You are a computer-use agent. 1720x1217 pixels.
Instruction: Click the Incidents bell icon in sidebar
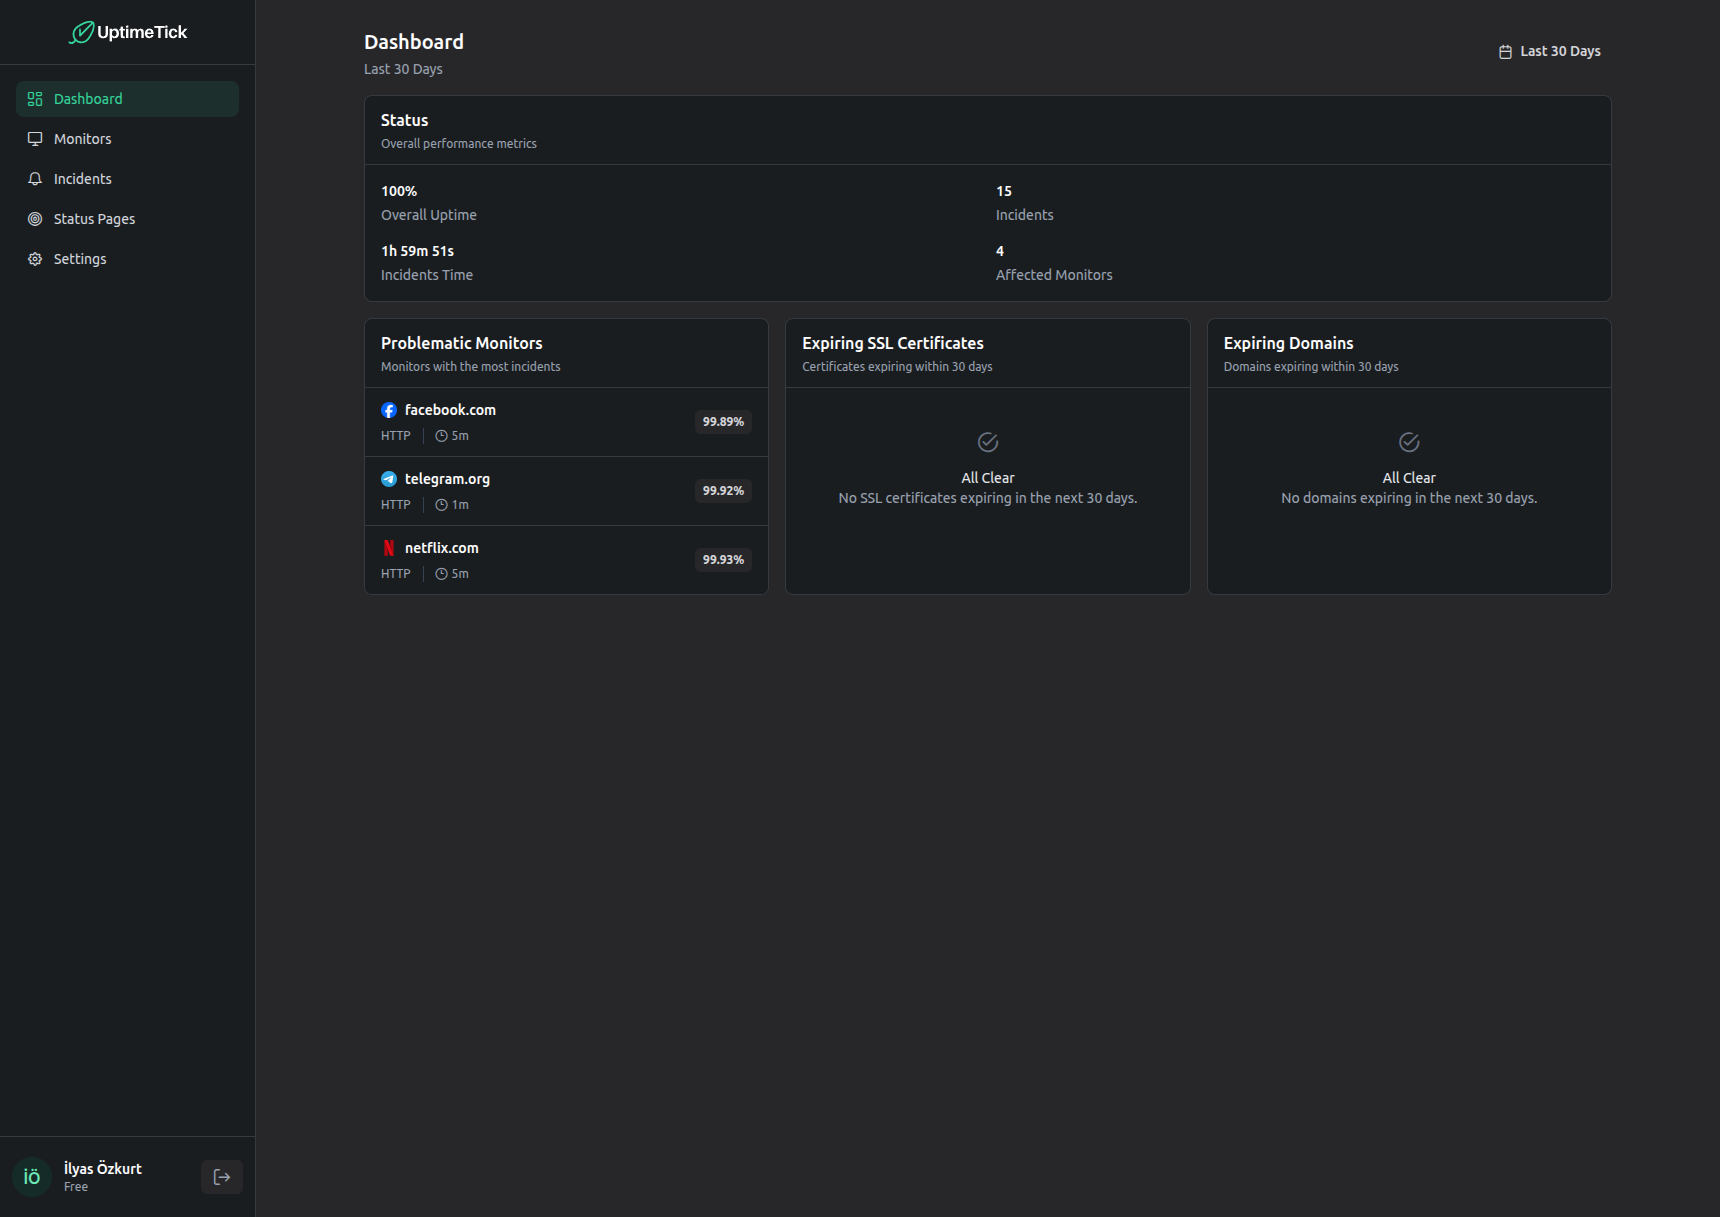[35, 179]
